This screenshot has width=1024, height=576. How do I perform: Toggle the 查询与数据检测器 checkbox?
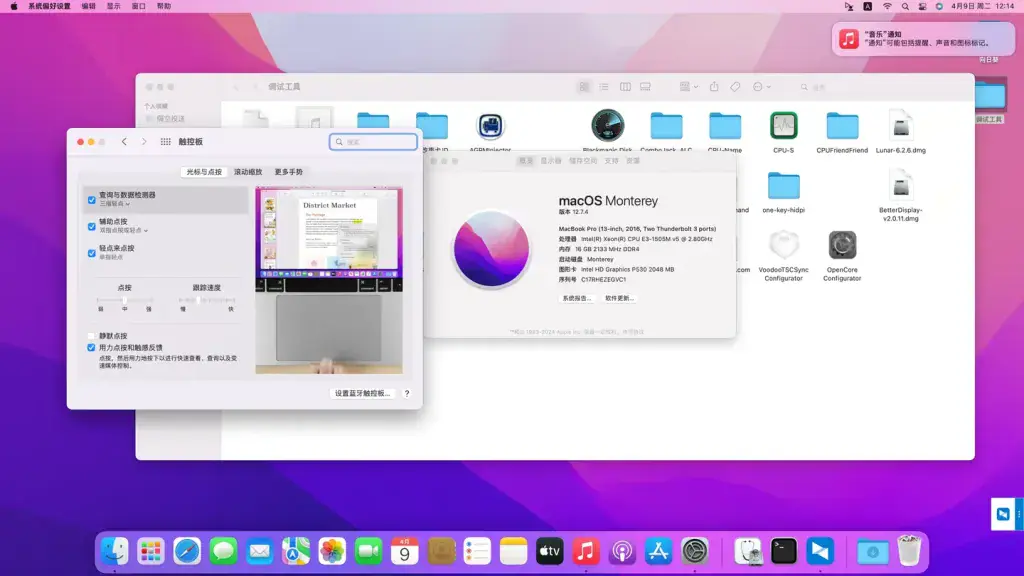coord(91,200)
